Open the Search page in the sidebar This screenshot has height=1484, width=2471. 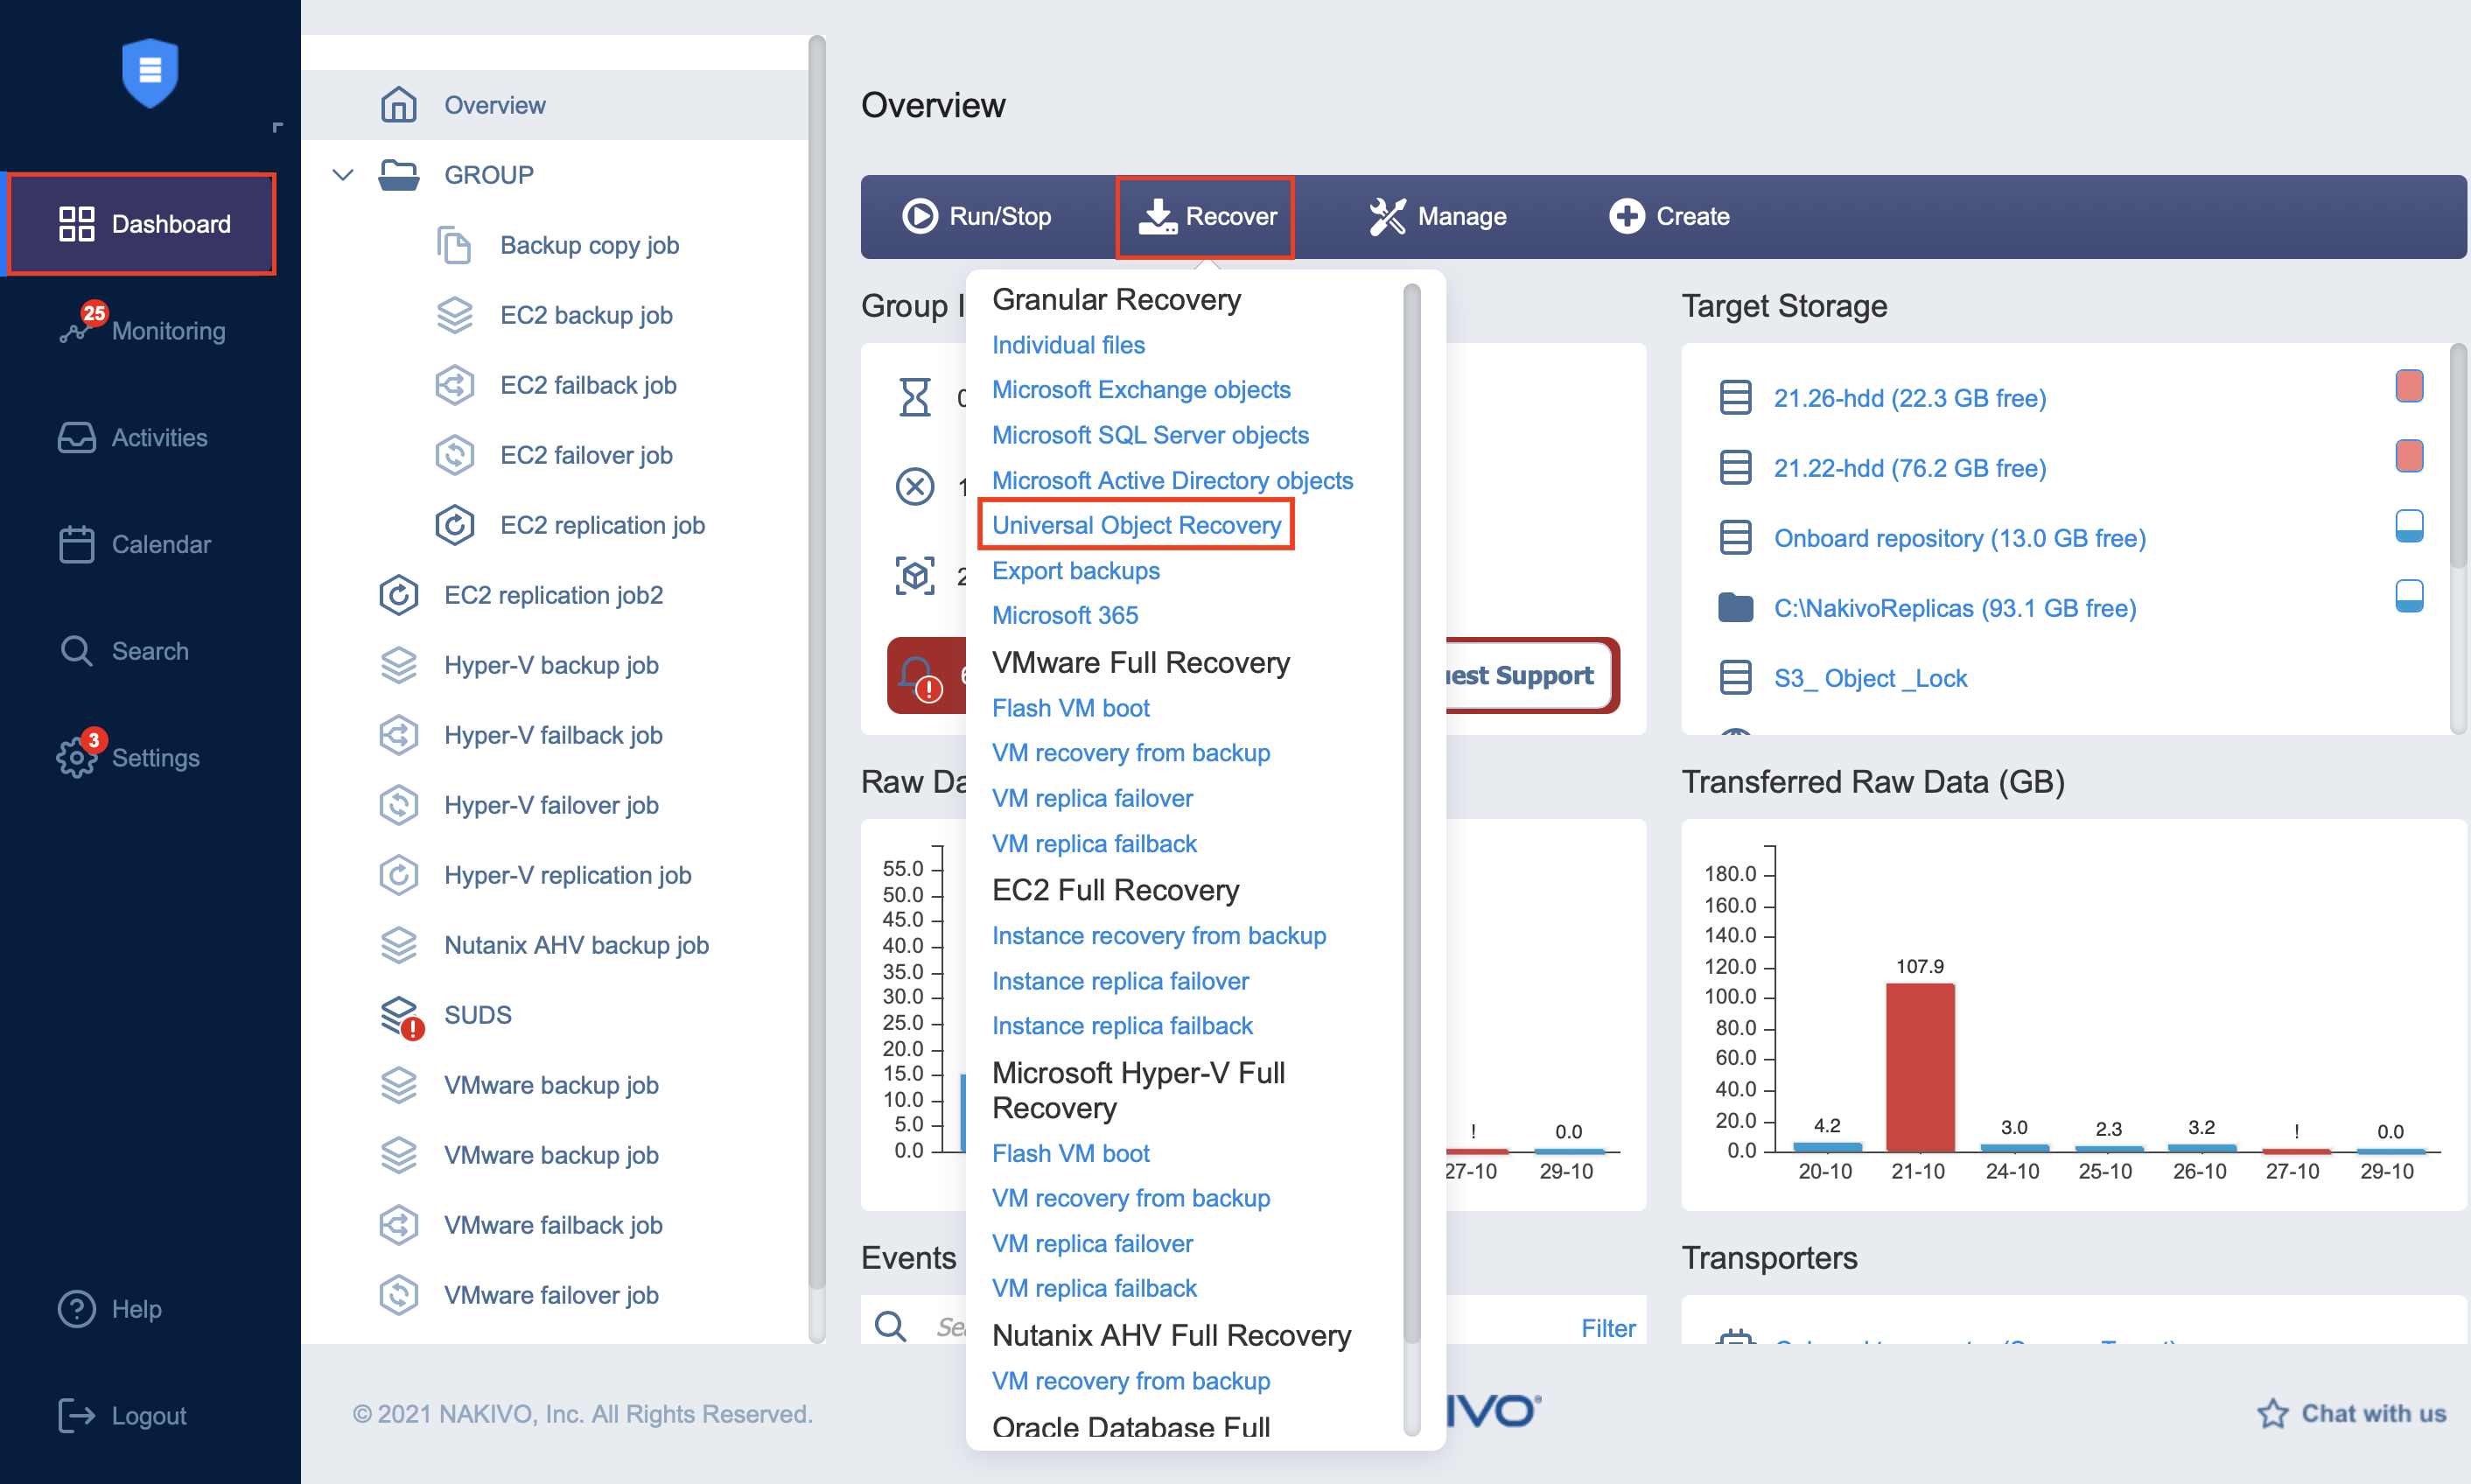click(x=124, y=651)
